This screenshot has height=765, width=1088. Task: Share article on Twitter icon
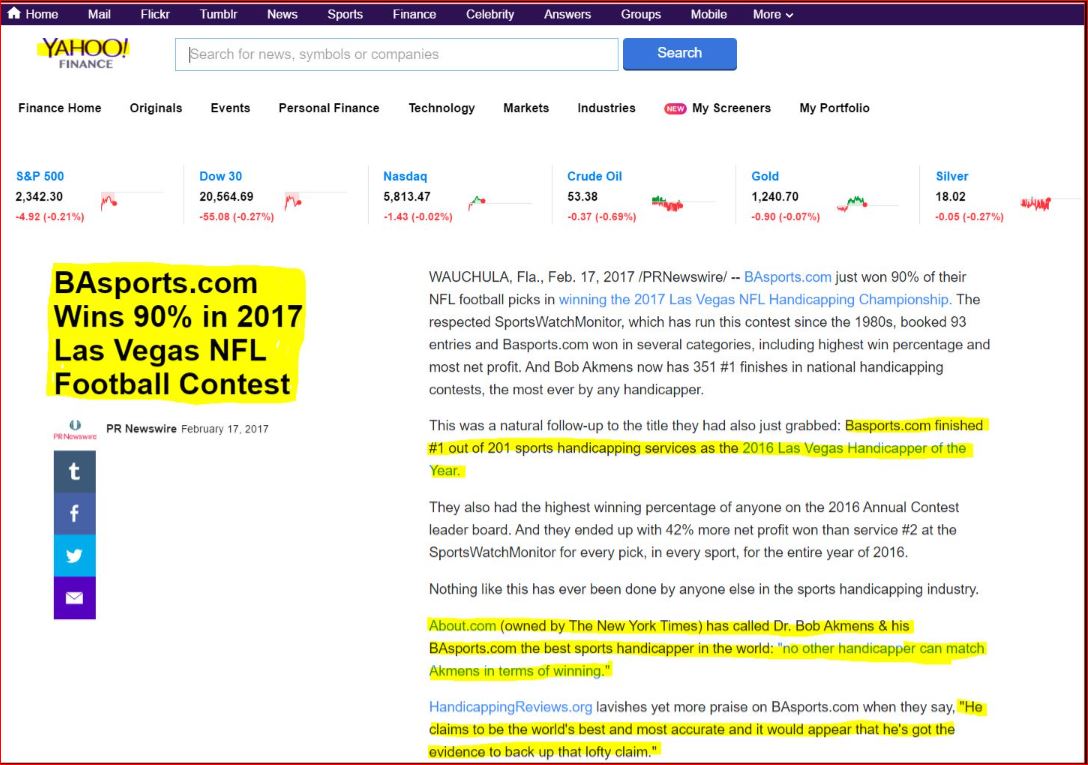(75, 555)
